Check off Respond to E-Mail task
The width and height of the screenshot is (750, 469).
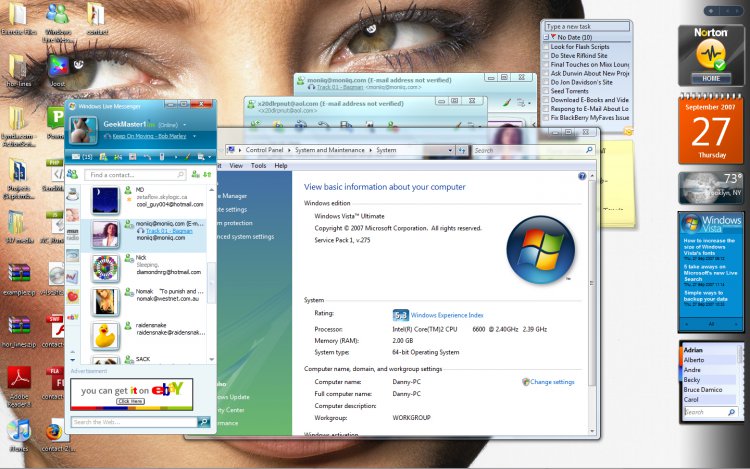tap(546, 109)
